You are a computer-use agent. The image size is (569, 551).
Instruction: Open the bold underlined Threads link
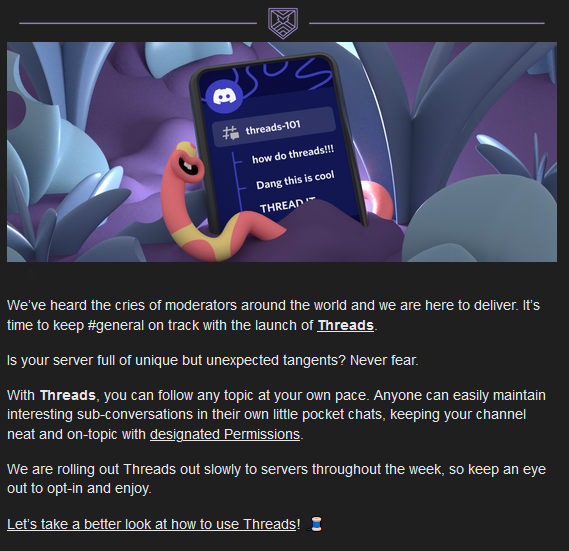click(345, 325)
